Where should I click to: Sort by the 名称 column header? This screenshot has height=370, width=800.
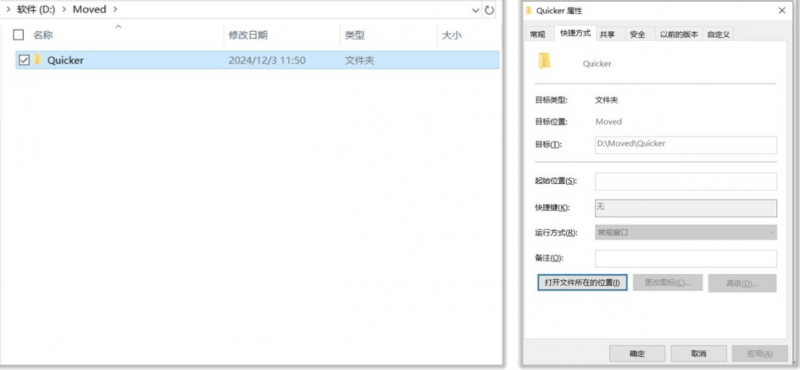click(x=43, y=35)
